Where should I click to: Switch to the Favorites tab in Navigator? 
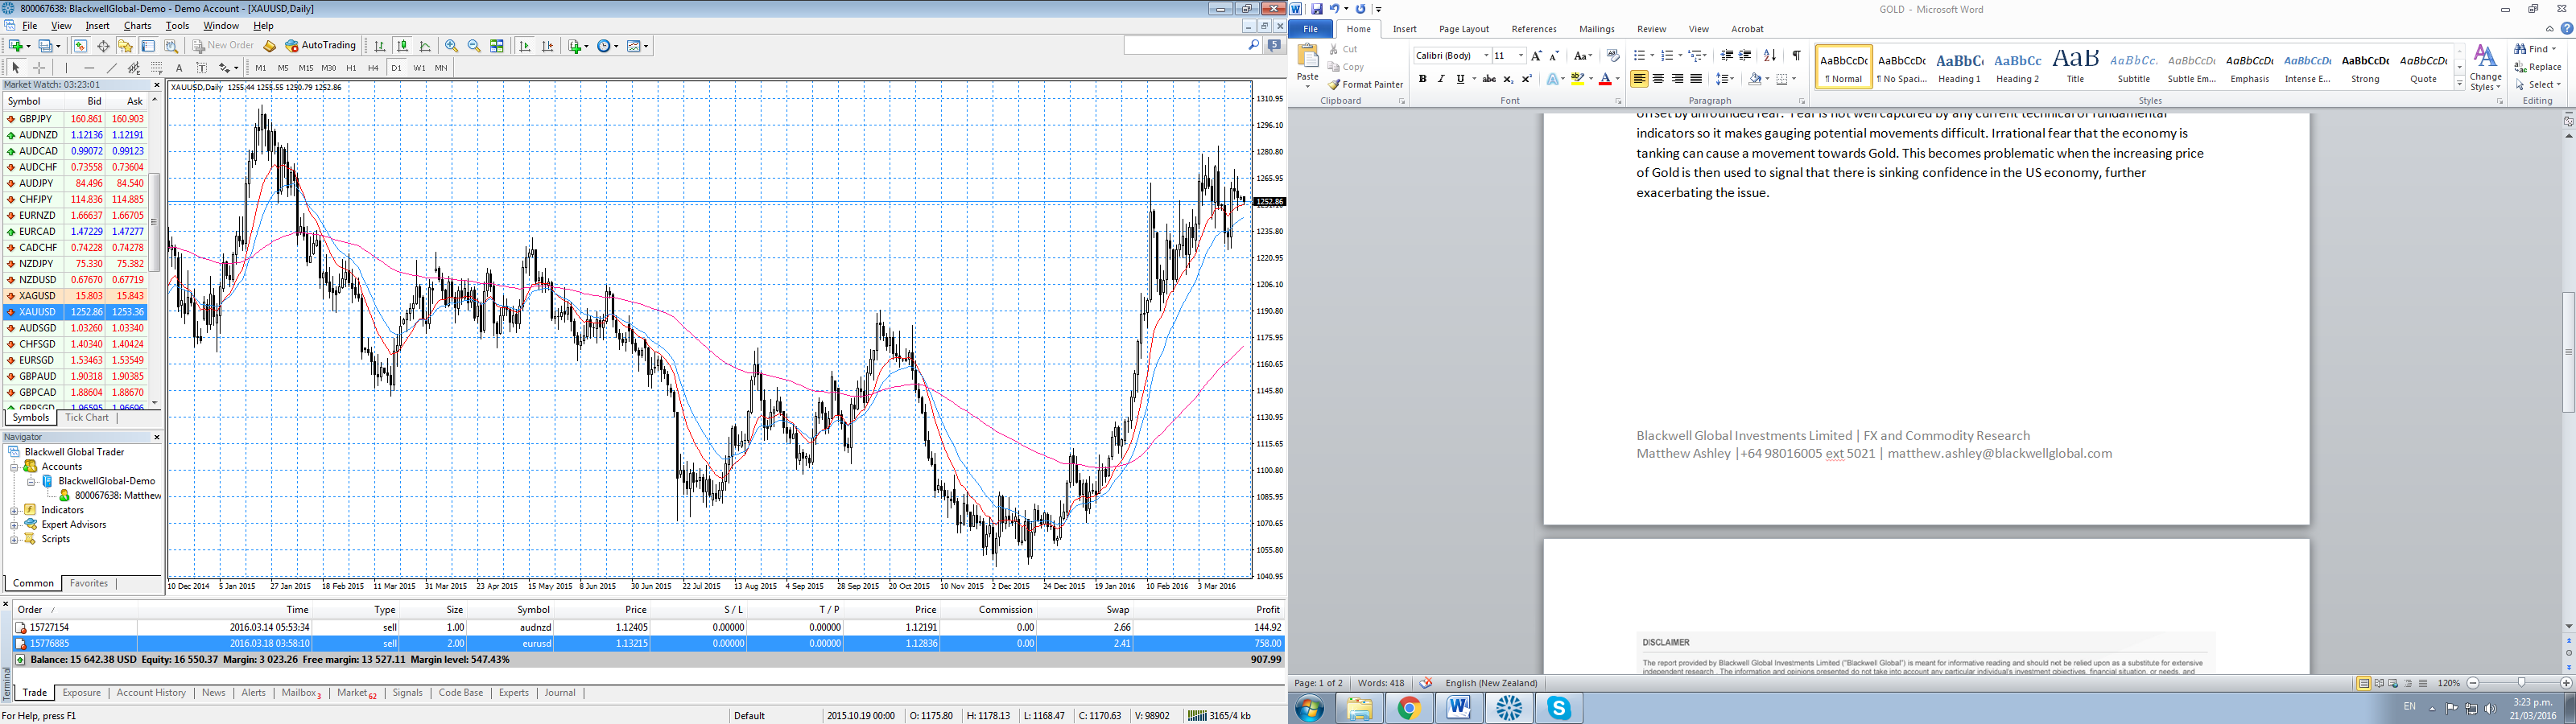tap(88, 583)
